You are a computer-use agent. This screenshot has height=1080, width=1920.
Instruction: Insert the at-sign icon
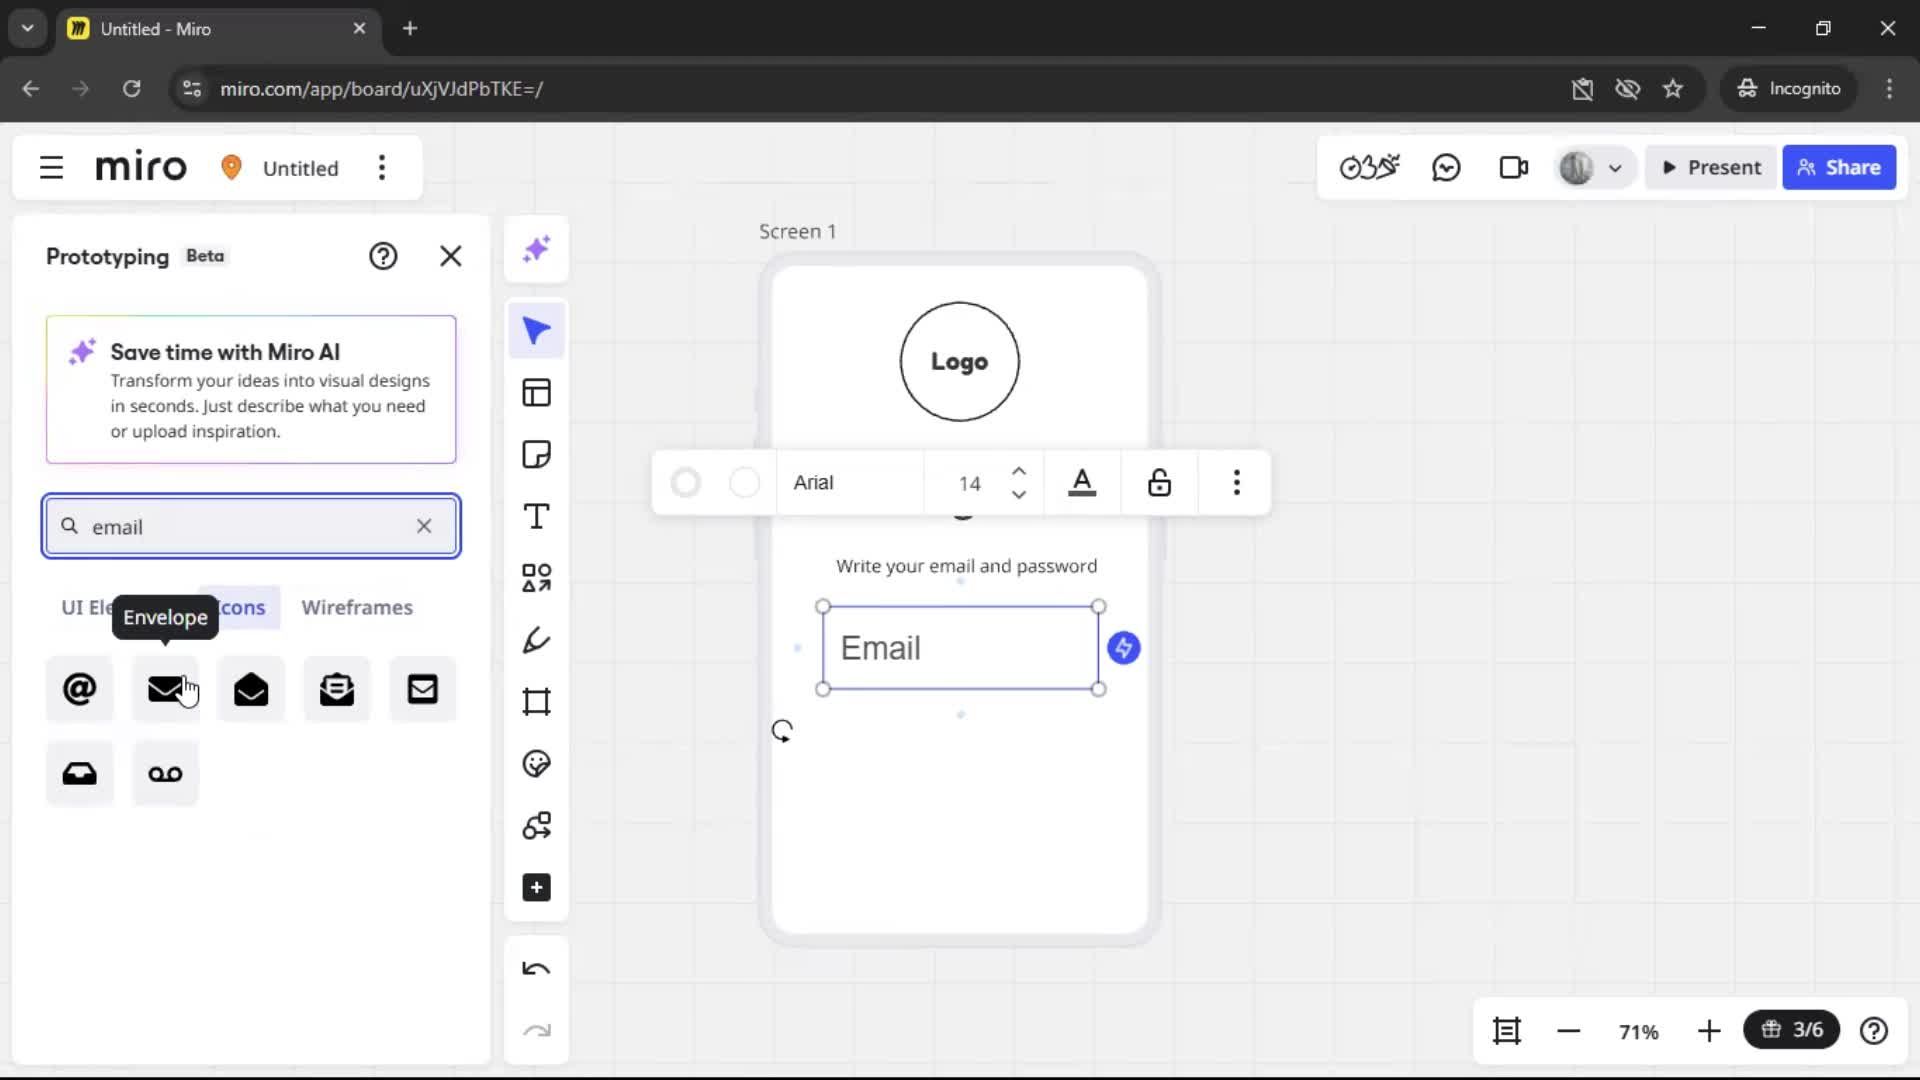pos(80,689)
